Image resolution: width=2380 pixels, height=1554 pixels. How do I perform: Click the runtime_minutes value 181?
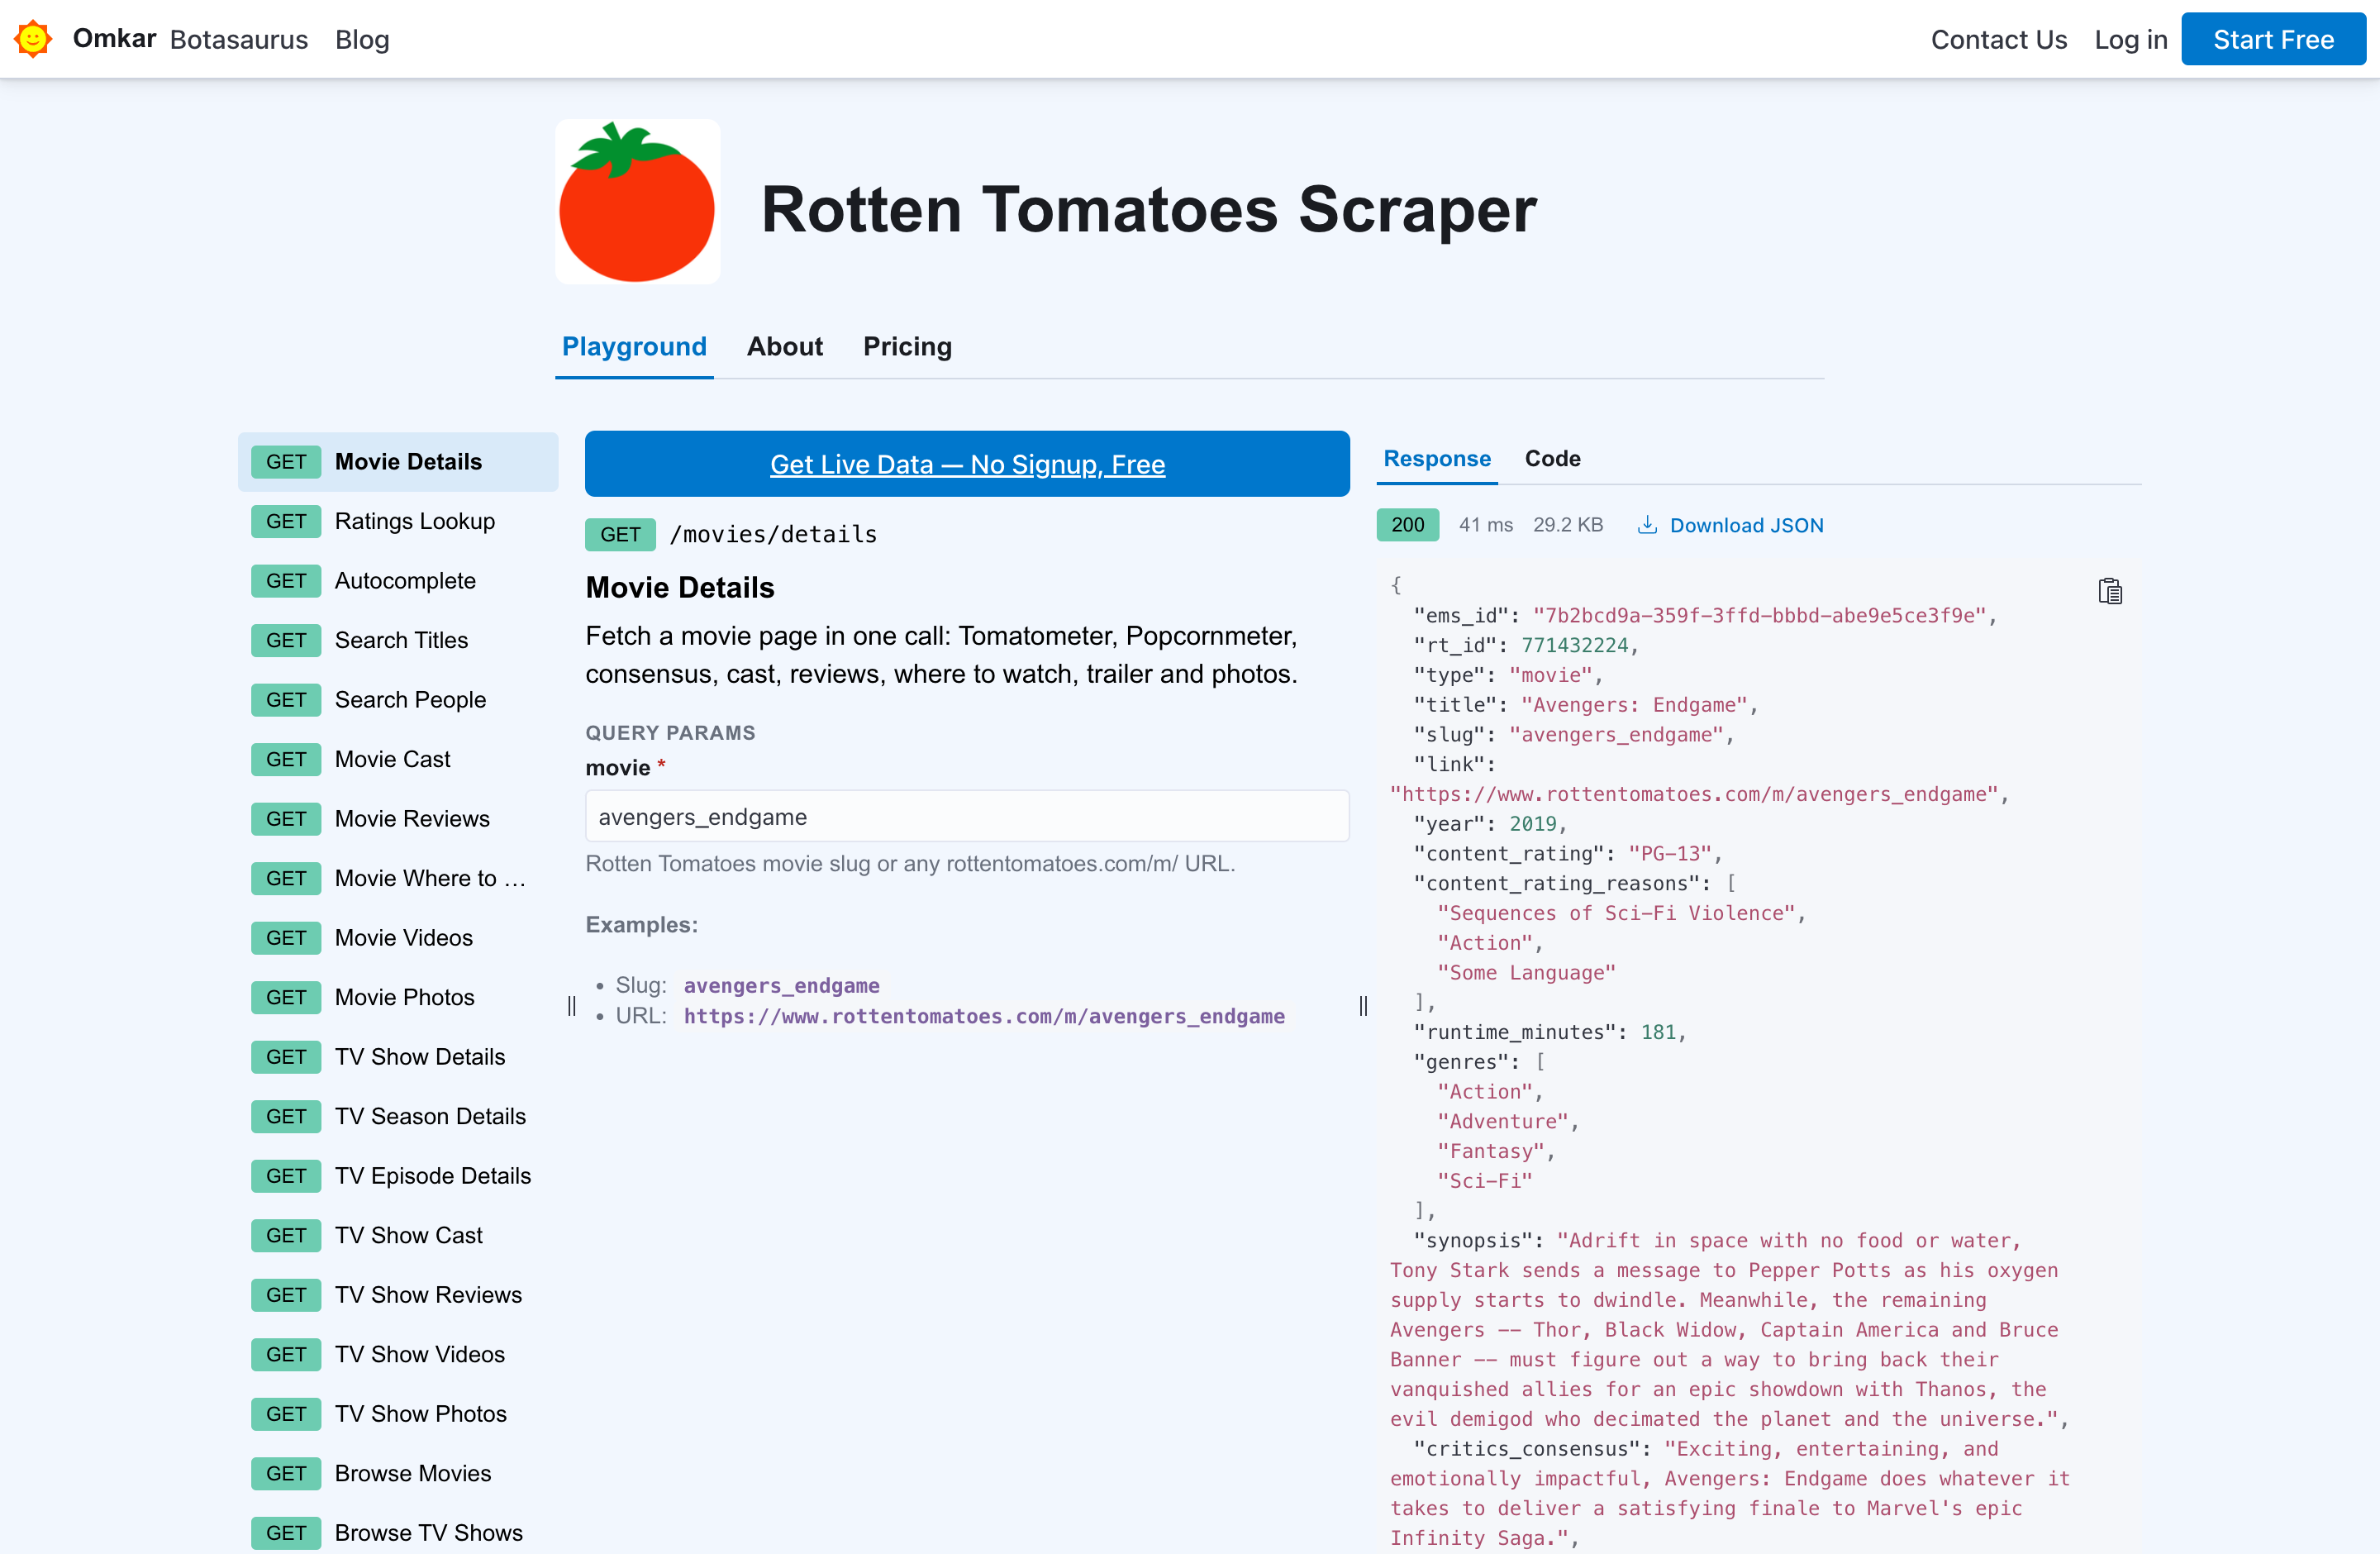pos(1658,1032)
